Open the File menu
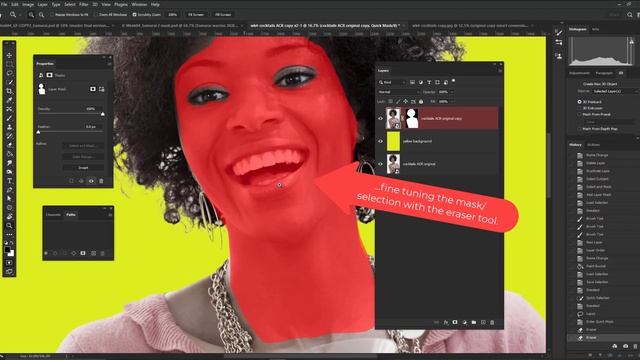The image size is (640, 360). click(x=4, y=4)
